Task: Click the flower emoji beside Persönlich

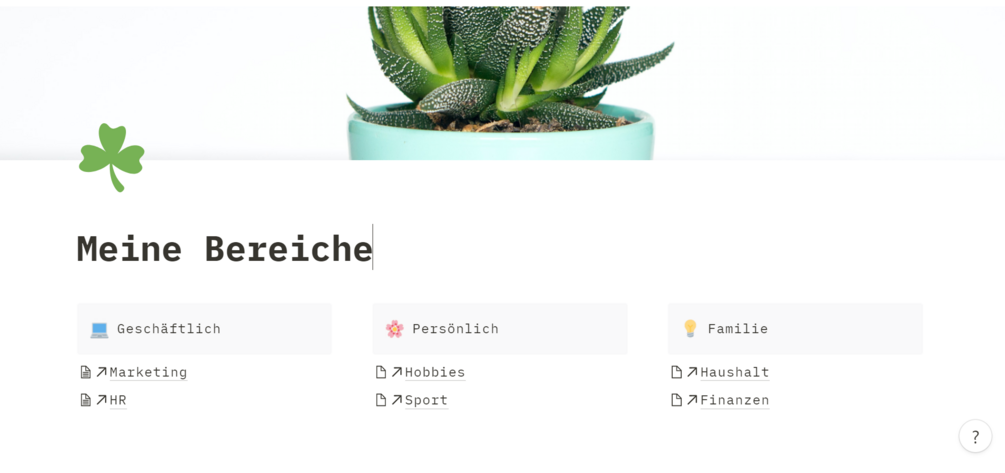Action: pyautogui.click(x=394, y=329)
